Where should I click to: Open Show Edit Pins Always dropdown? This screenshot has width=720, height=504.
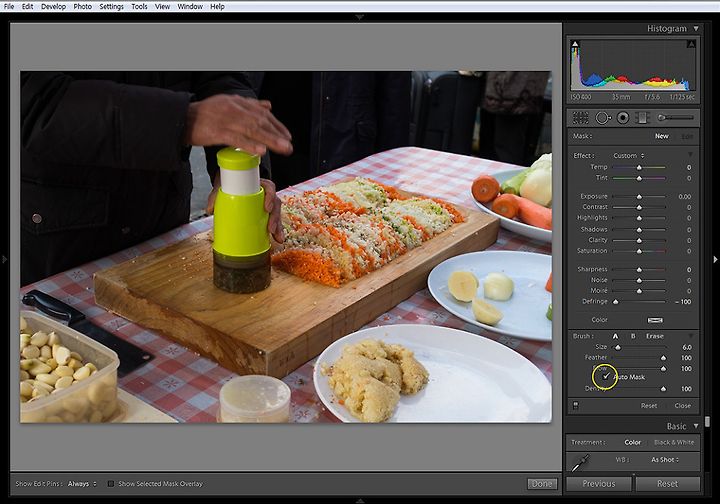[82, 483]
